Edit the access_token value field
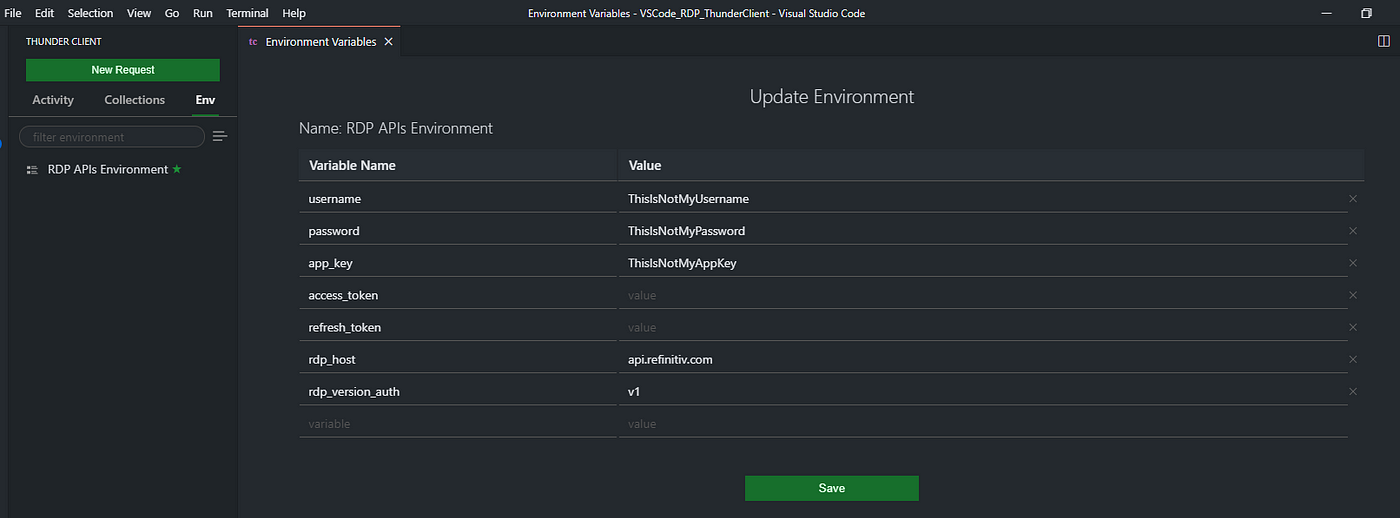This screenshot has width=1400, height=518. pos(982,295)
